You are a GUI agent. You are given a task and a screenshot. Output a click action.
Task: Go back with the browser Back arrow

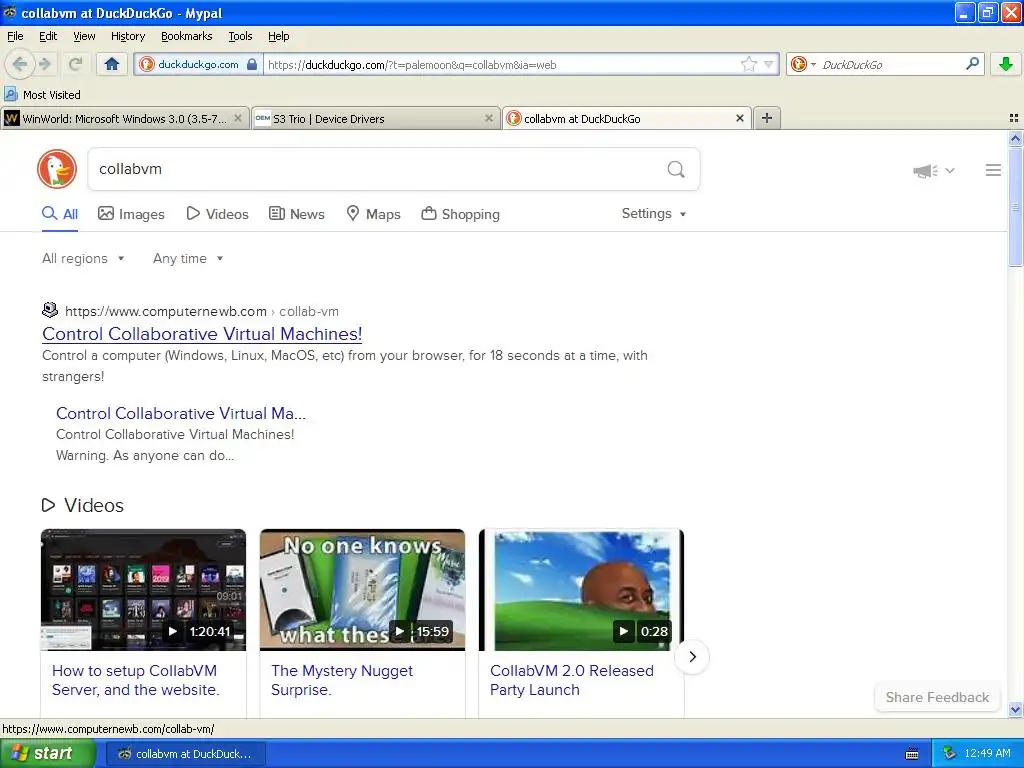pyautogui.click(x=20, y=64)
